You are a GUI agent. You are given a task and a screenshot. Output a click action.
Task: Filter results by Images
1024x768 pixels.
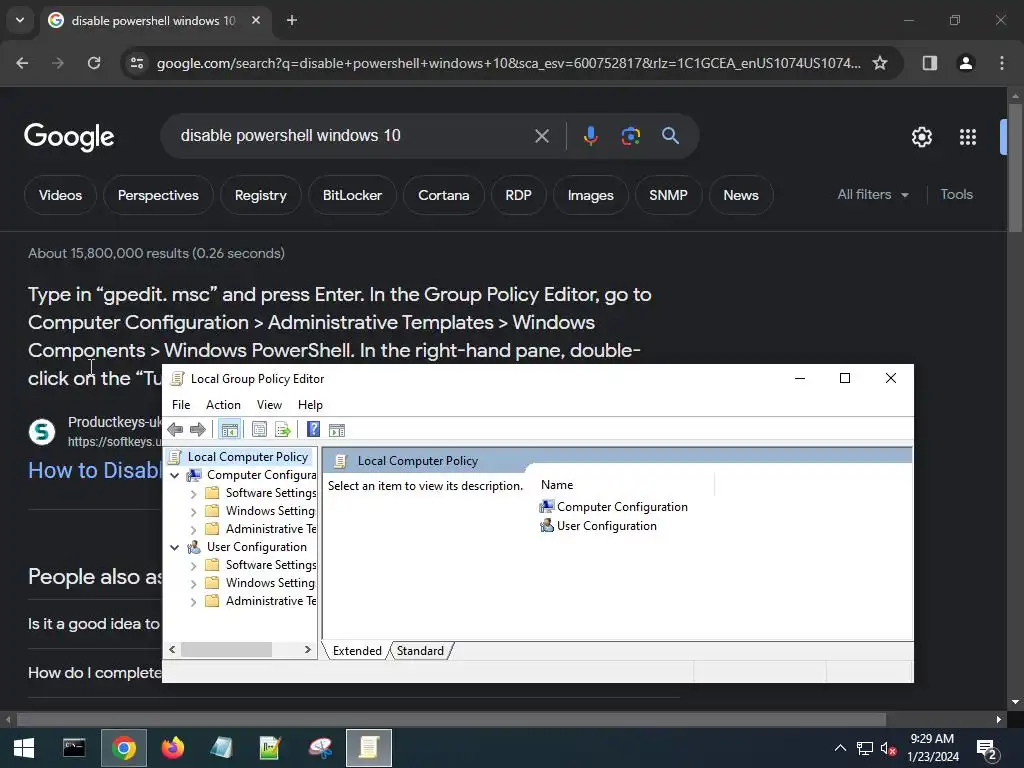pyautogui.click(x=590, y=195)
